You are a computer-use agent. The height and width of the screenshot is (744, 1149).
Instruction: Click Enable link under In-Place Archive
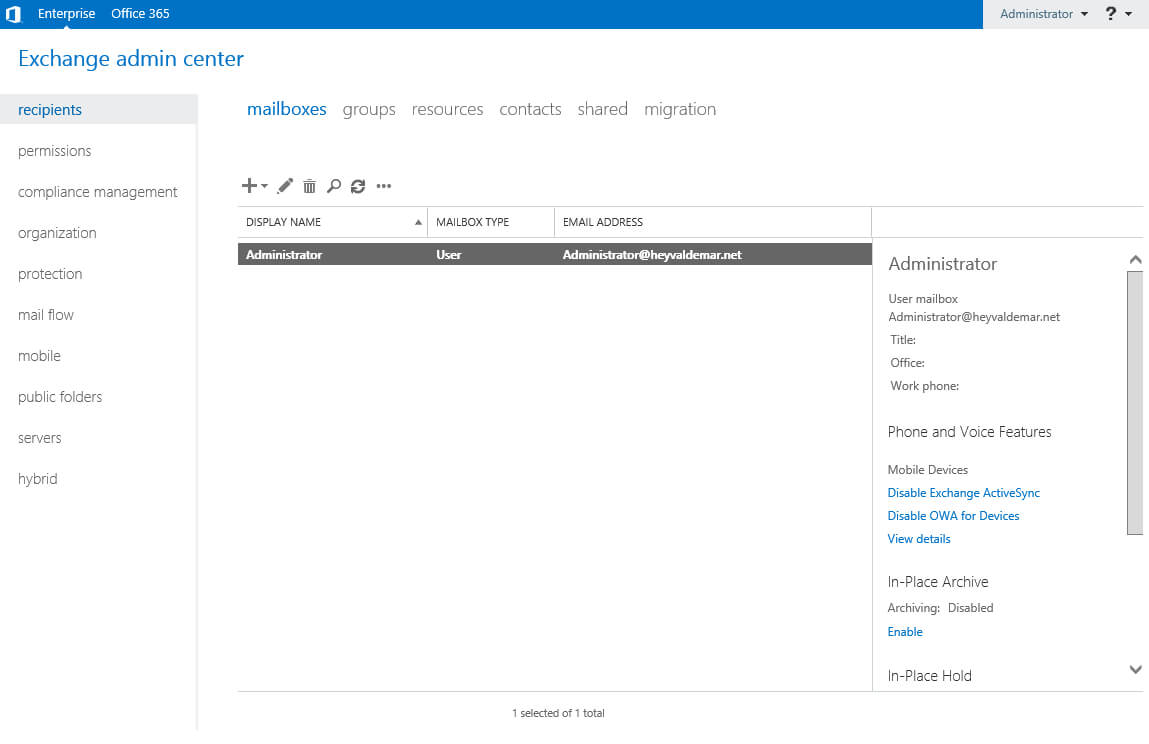[905, 631]
